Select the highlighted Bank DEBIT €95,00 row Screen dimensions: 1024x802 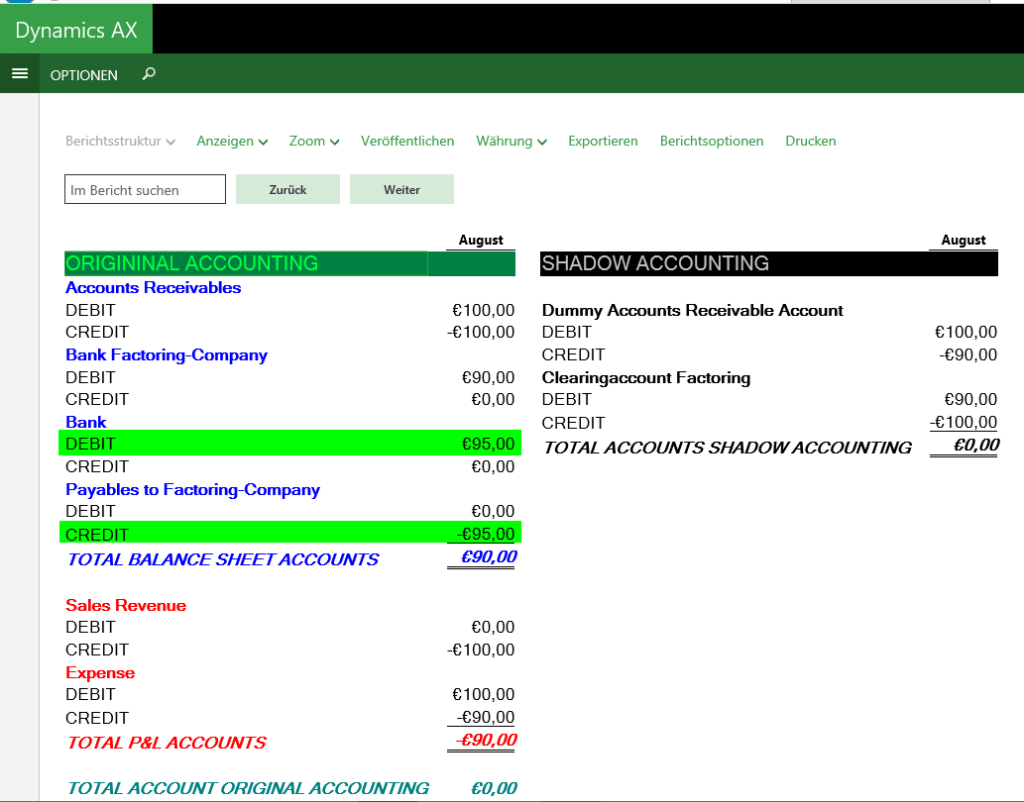click(x=290, y=443)
